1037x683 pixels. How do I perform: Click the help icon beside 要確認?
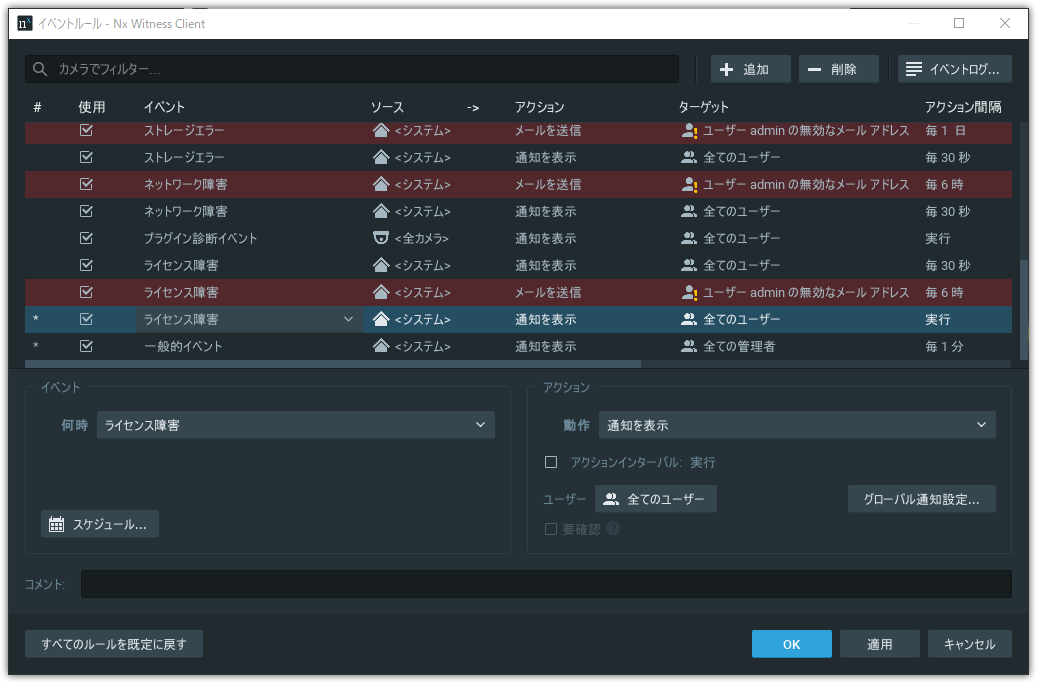point(613,529)
